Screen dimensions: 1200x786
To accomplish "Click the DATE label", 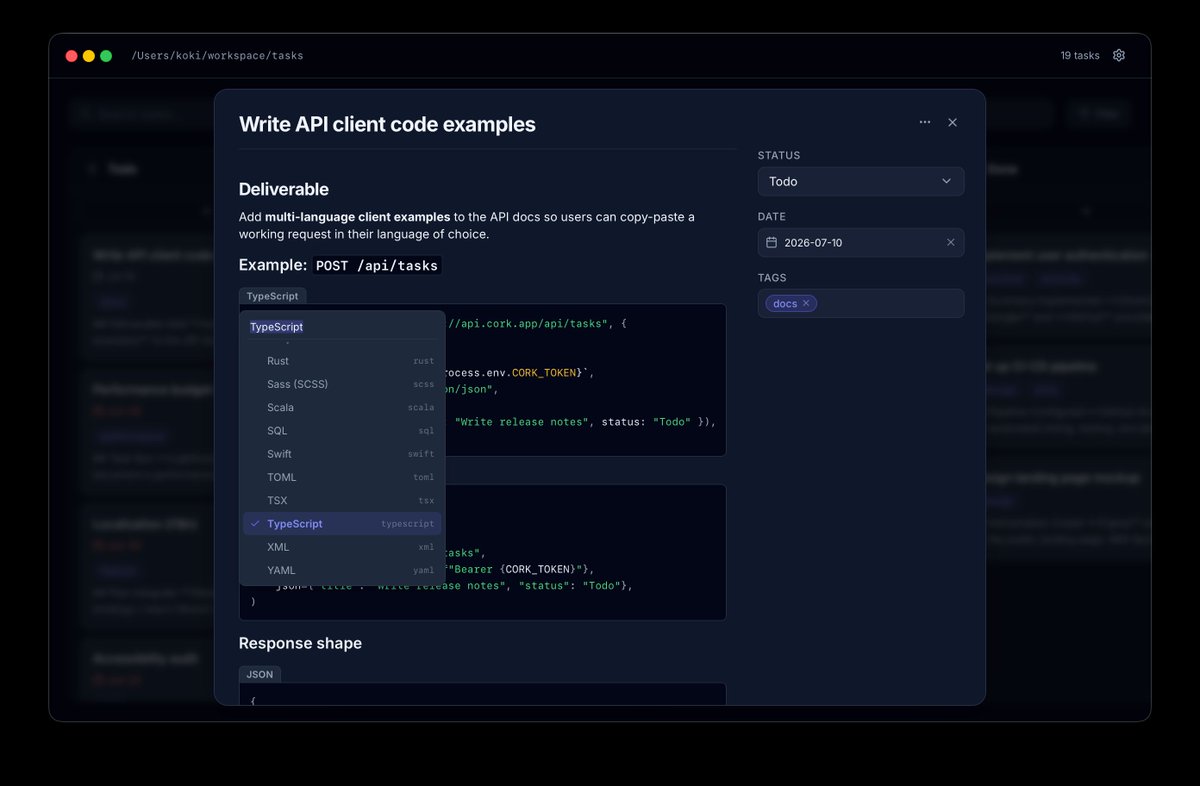I will tap(772, 217).
